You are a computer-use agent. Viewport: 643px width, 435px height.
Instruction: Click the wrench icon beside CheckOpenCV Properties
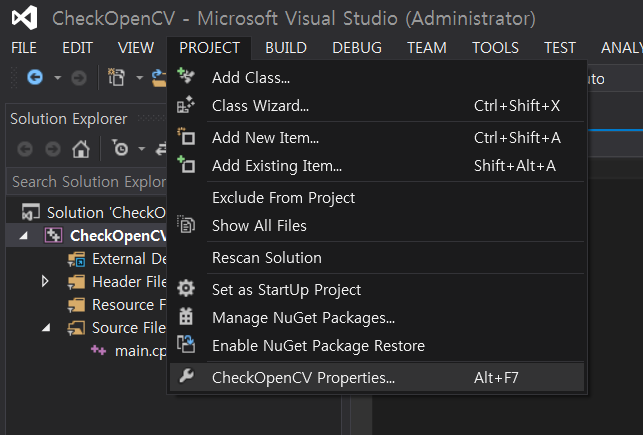pyautogui.click(x=186, y=375)
